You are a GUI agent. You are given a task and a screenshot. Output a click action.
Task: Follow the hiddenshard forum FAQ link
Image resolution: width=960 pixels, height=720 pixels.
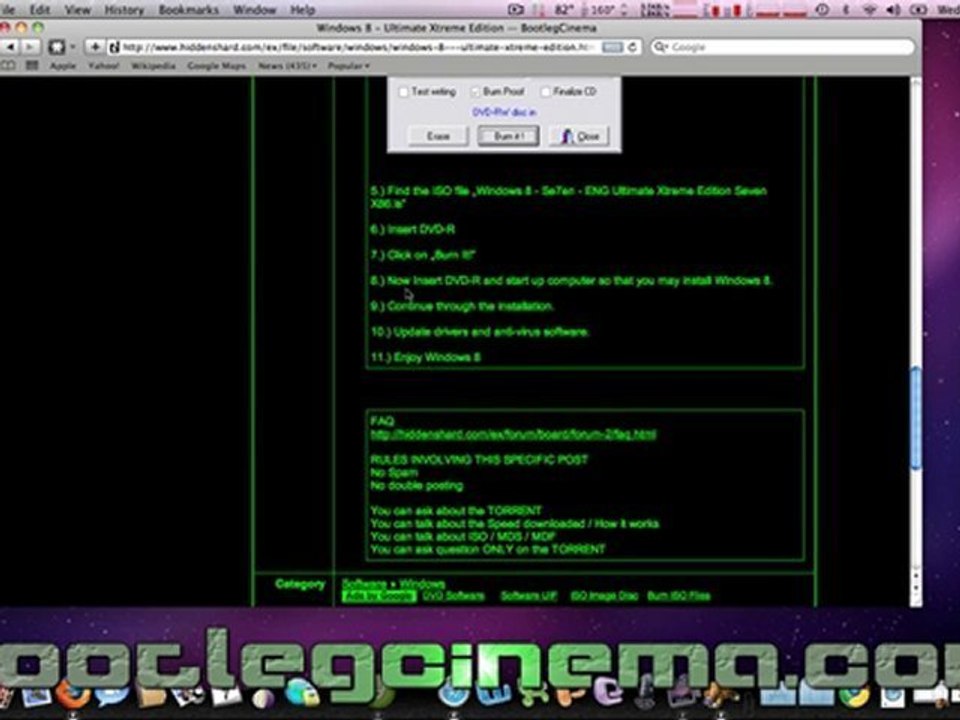point(513,435)
